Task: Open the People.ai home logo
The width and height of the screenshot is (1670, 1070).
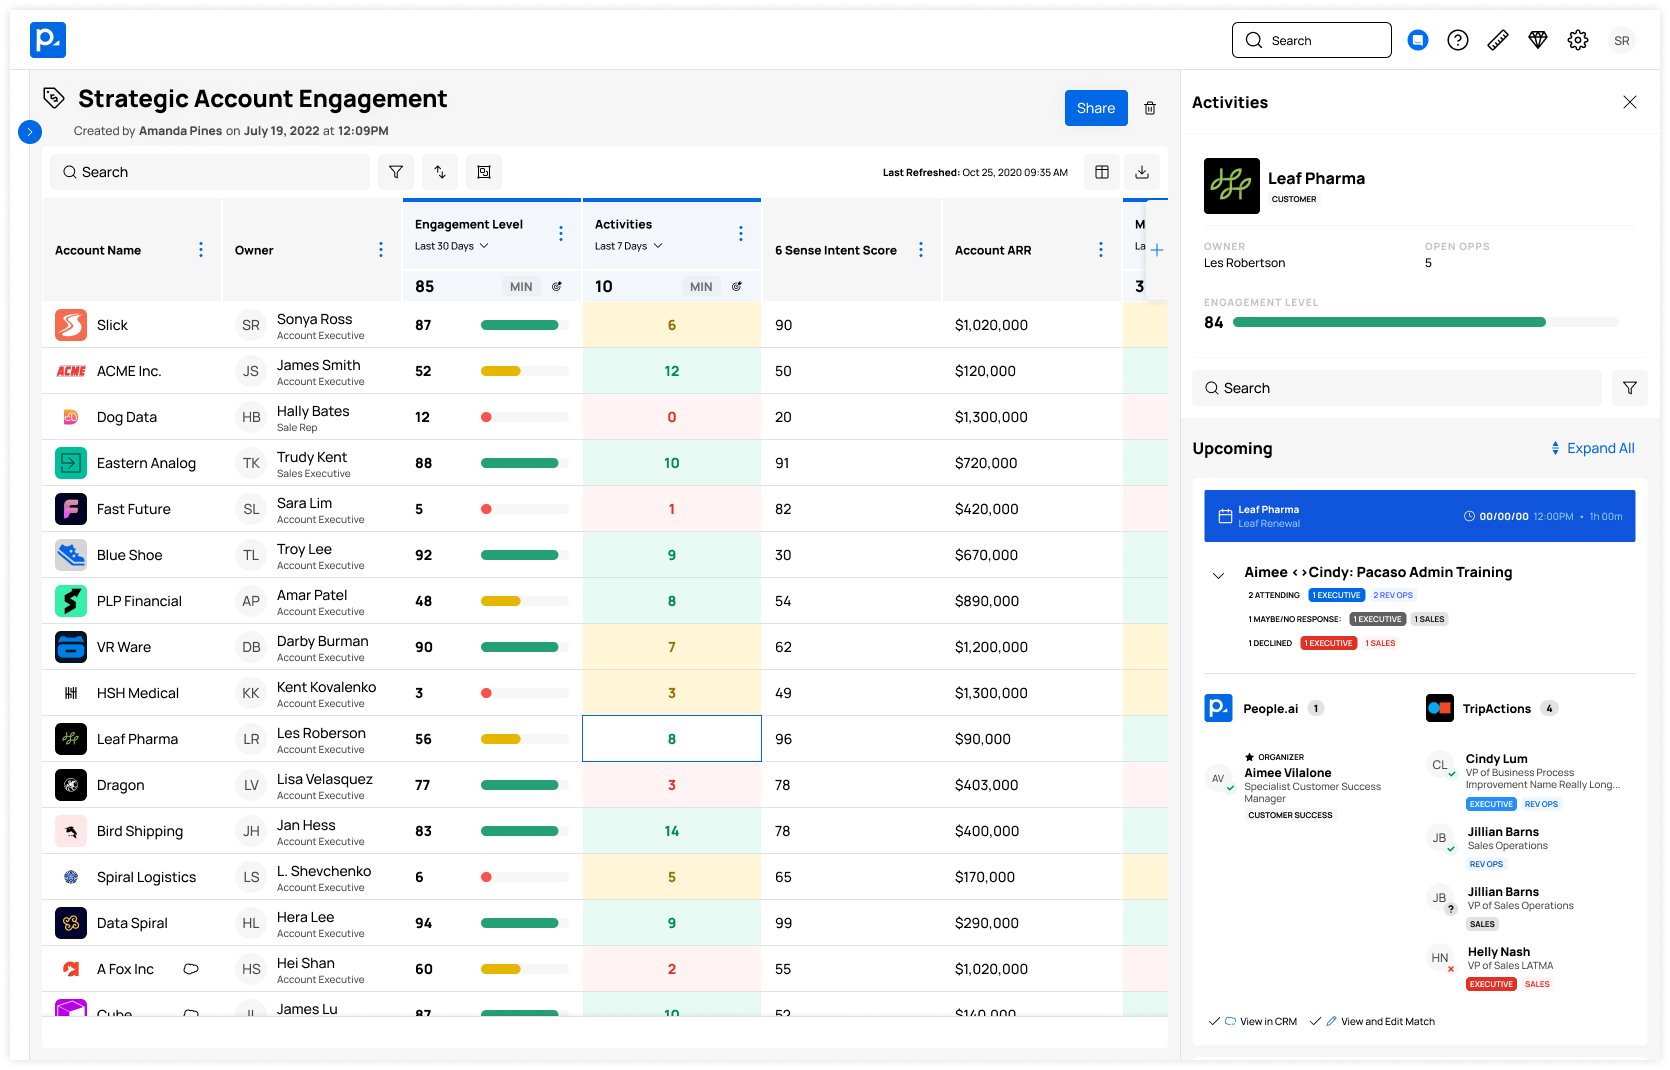Action: (x=48, y=40)
